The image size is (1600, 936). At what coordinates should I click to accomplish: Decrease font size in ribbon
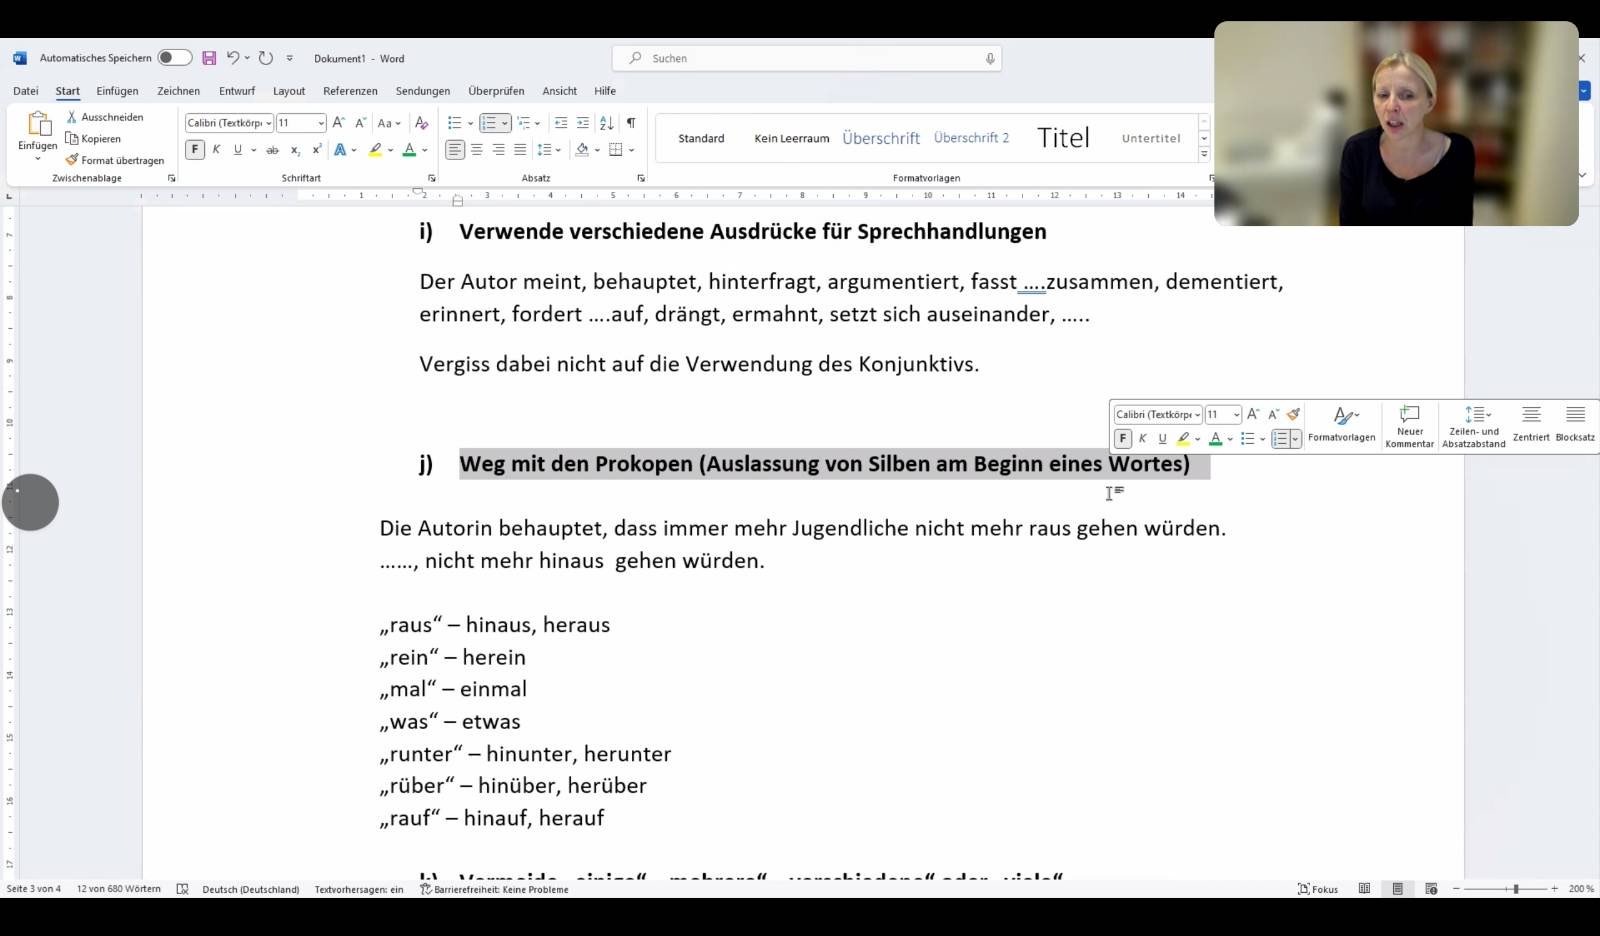click(x=360, y=122)
